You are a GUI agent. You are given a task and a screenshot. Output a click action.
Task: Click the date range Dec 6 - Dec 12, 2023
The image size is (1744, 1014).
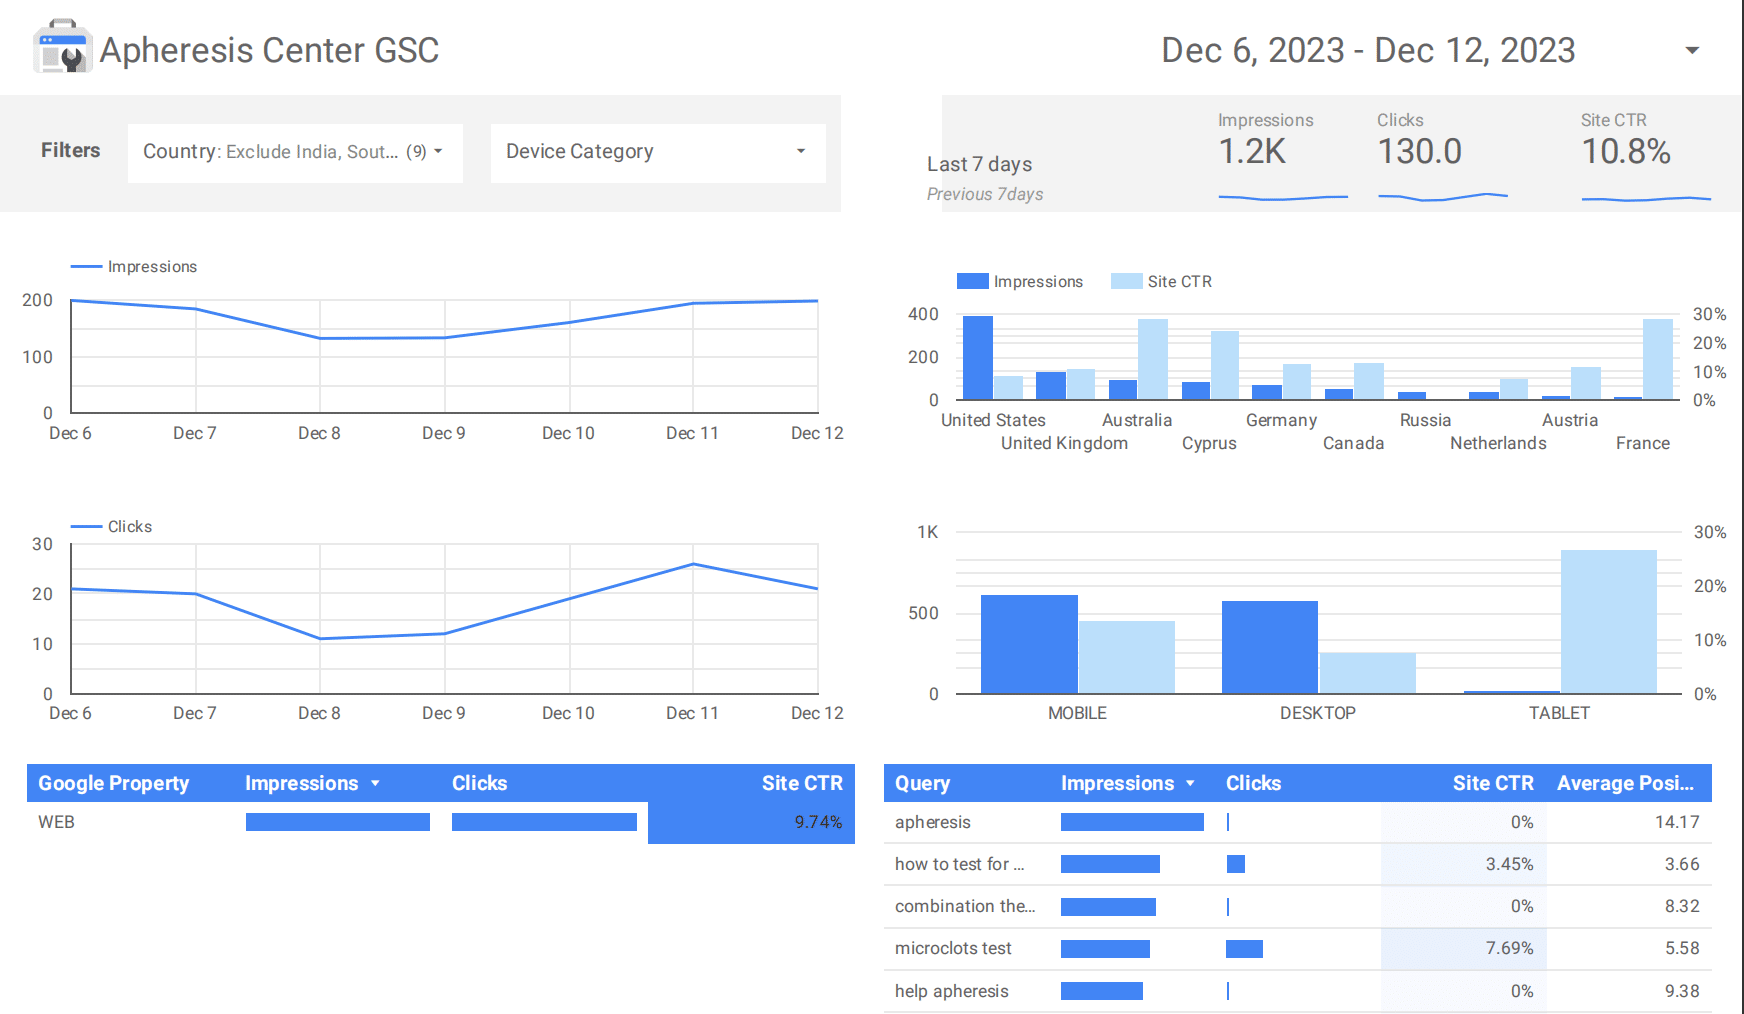(1368, 50)
